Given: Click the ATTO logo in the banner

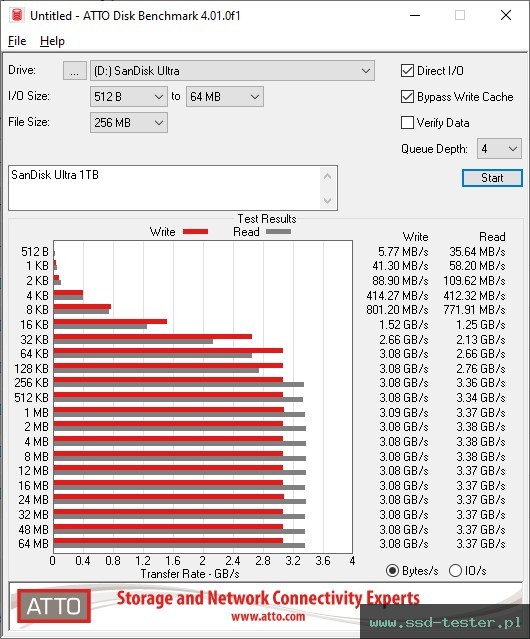Looking at the screenshot, I should tap(54, 606).
